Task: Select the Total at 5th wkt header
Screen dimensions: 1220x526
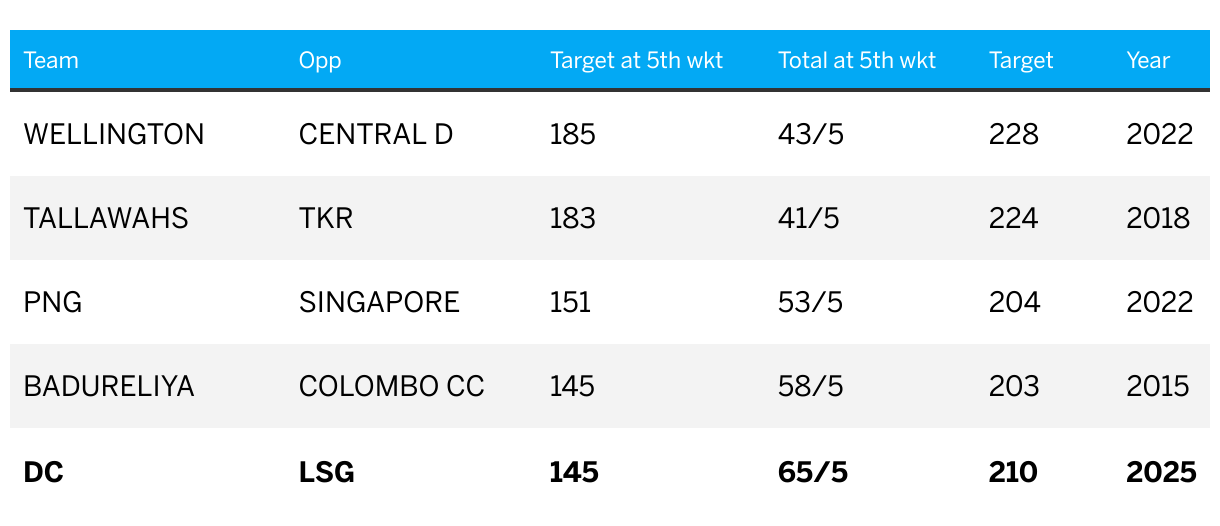Action: (x=857, y=60)
